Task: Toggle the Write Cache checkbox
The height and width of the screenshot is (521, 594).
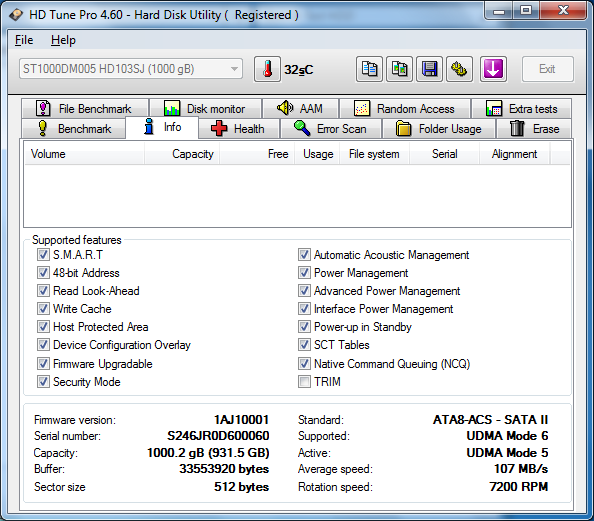Action: (43, 308)
